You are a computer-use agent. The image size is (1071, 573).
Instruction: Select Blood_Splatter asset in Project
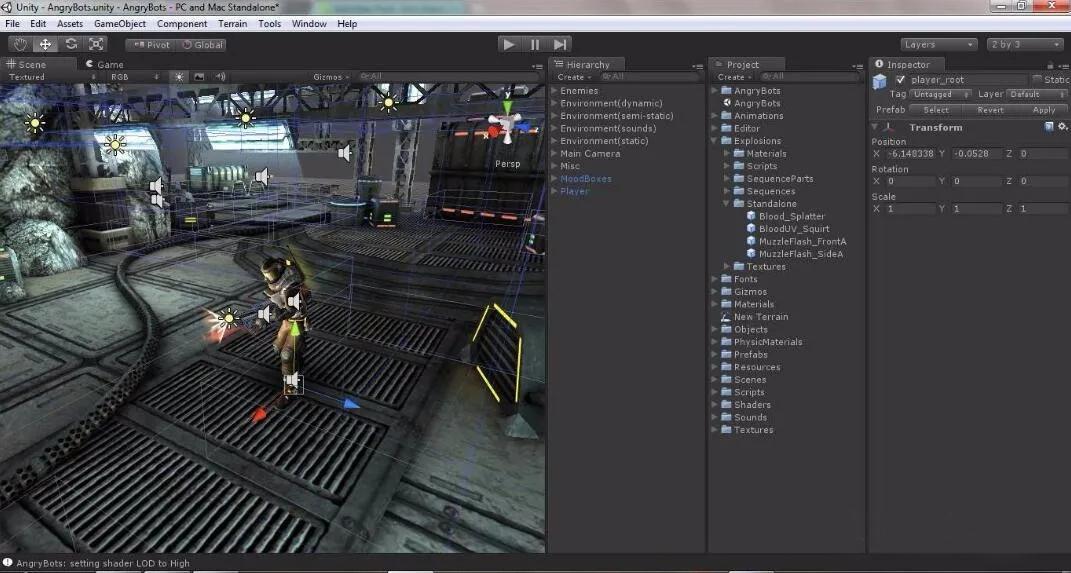(x=791, y=216)
